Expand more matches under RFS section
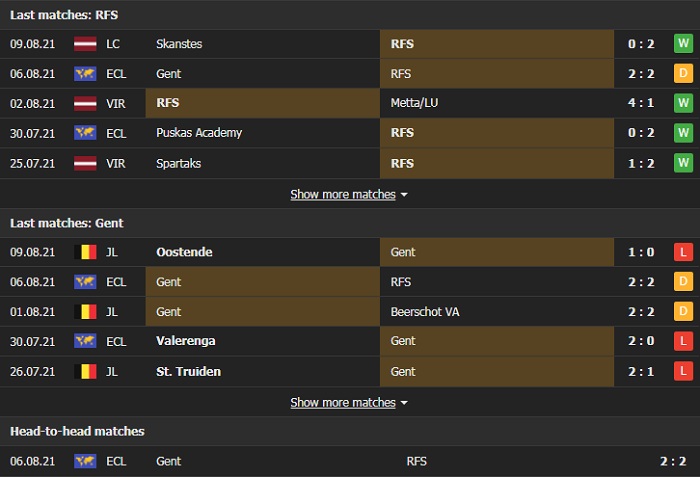The width and height of the screenshot is (700, 477). (x=343, y=194)
